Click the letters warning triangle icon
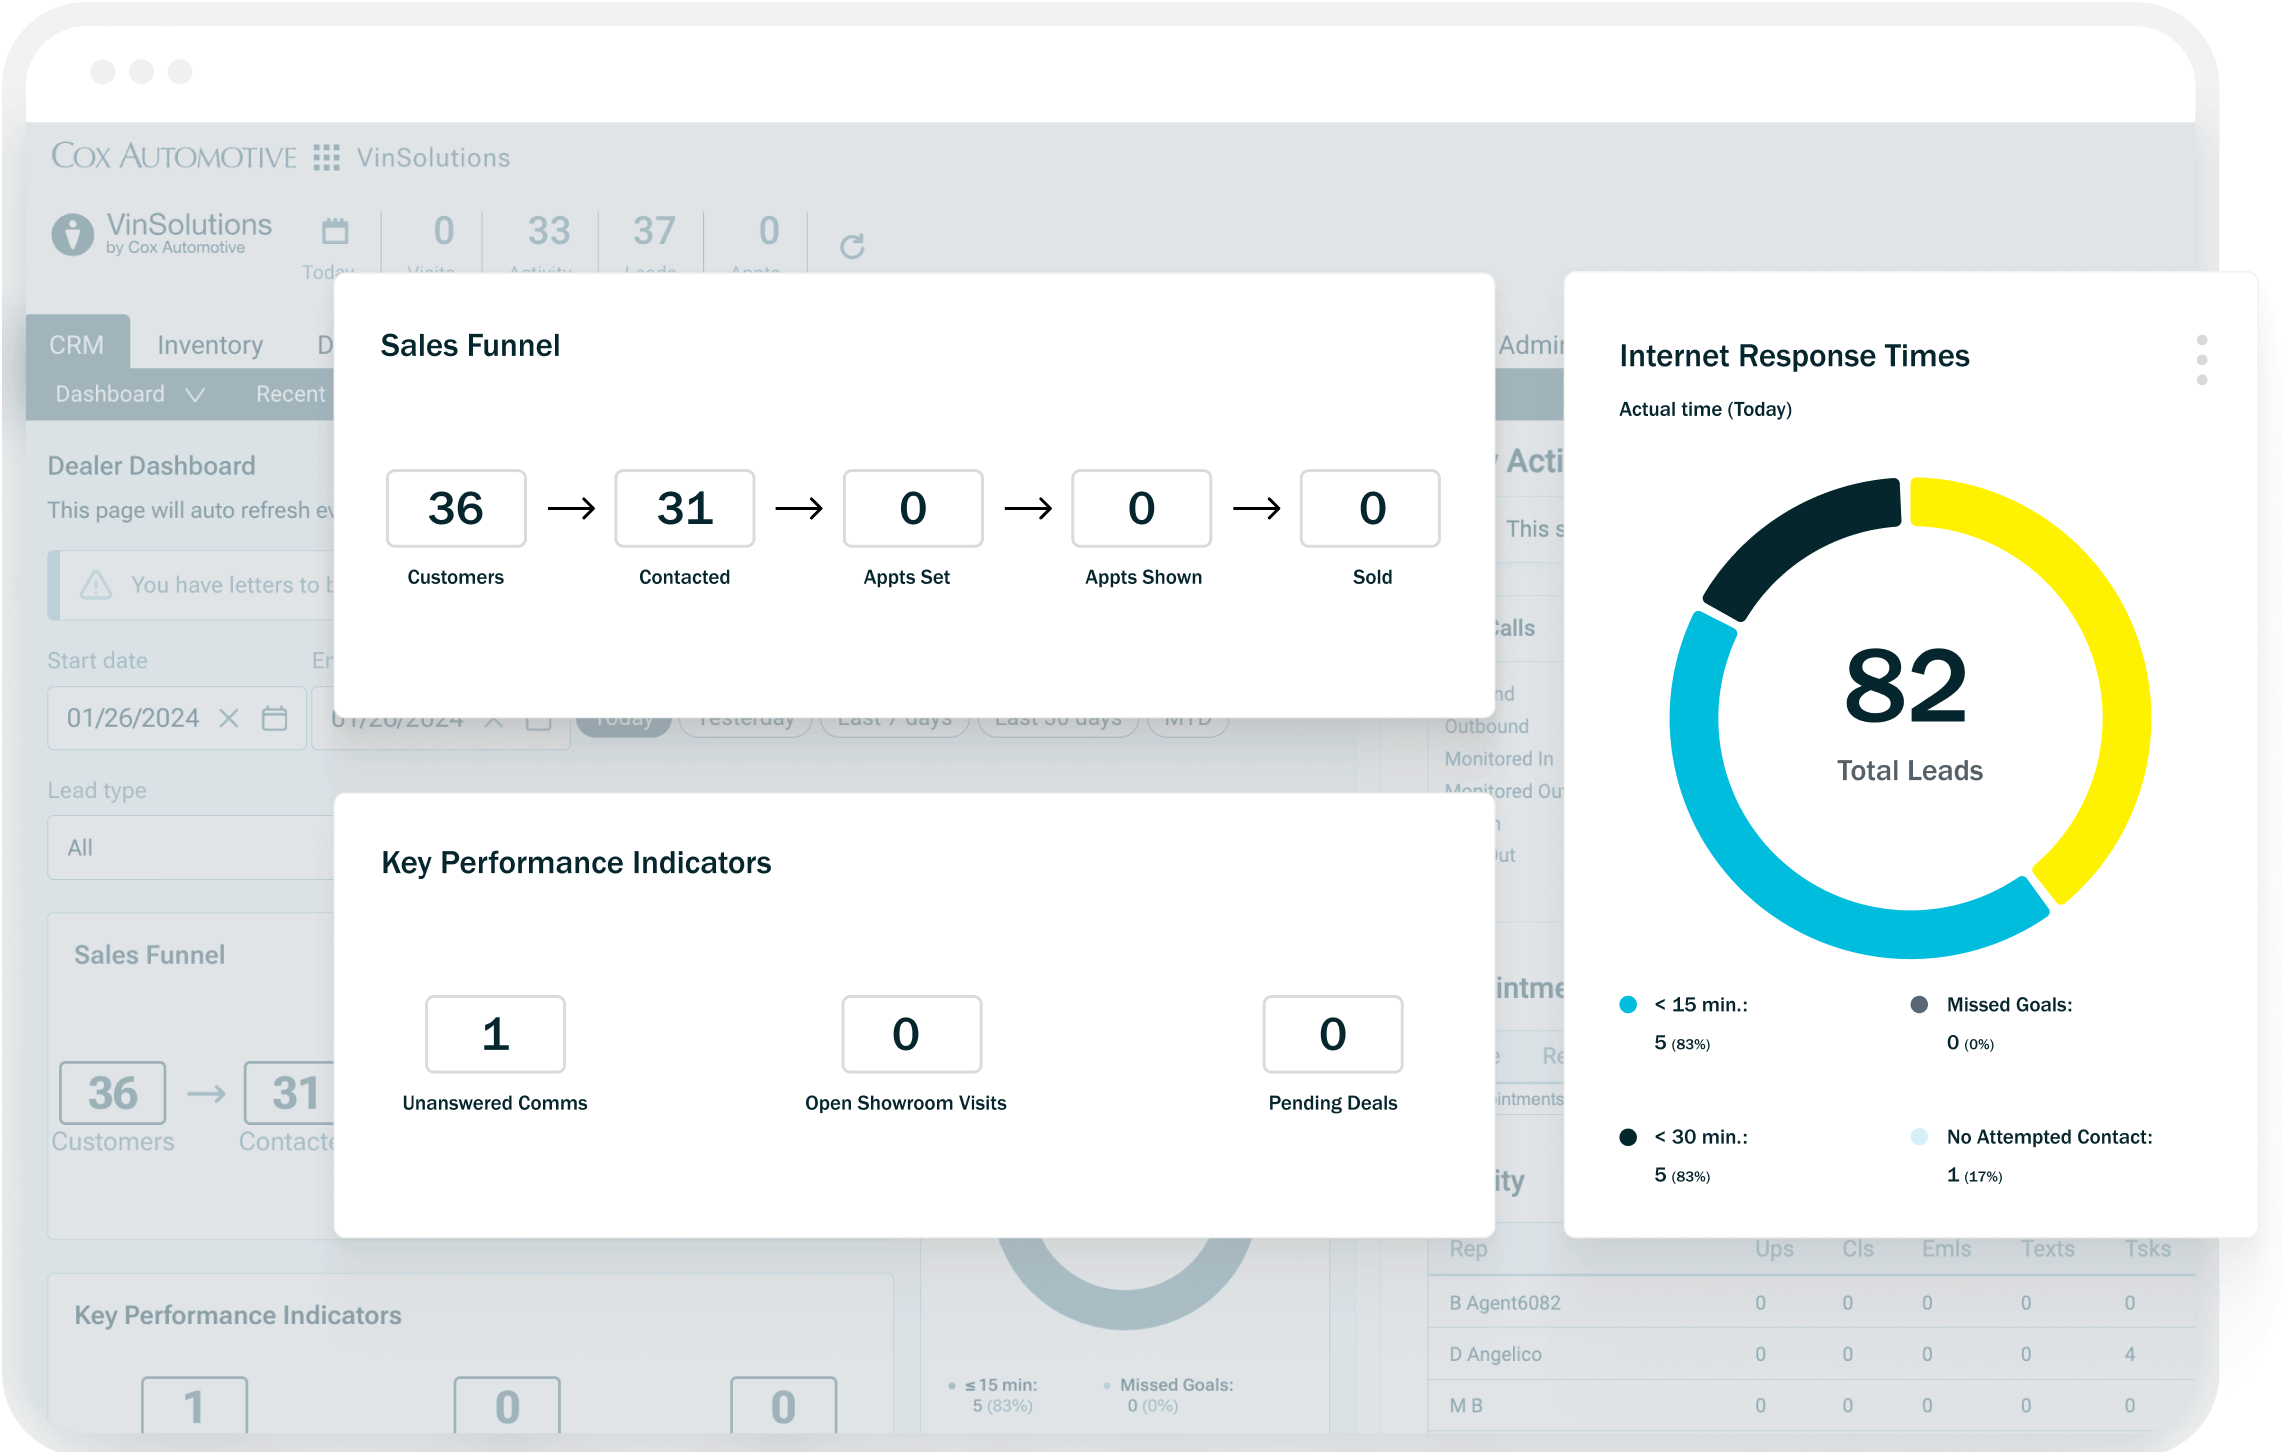 click(x=96, y=585)
